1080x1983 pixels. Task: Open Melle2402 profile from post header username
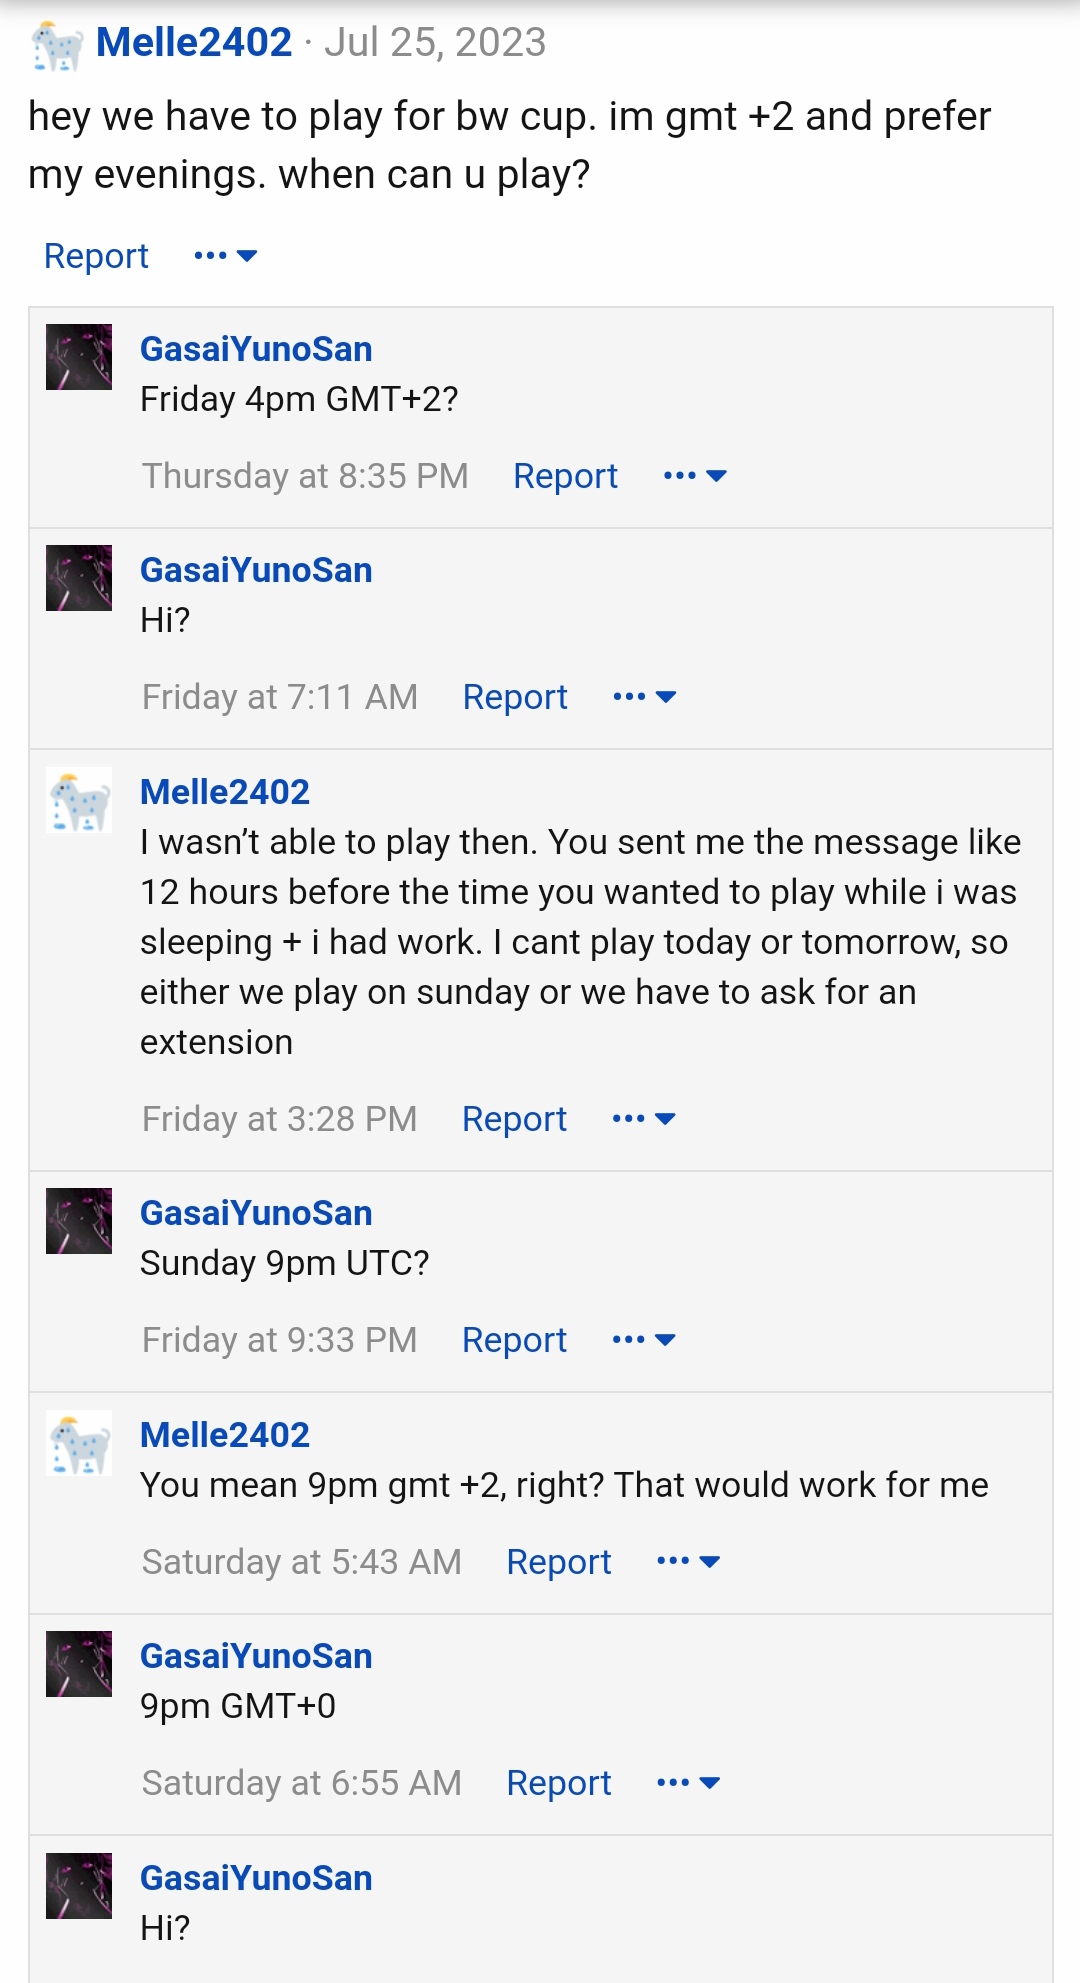pos(194,42)
